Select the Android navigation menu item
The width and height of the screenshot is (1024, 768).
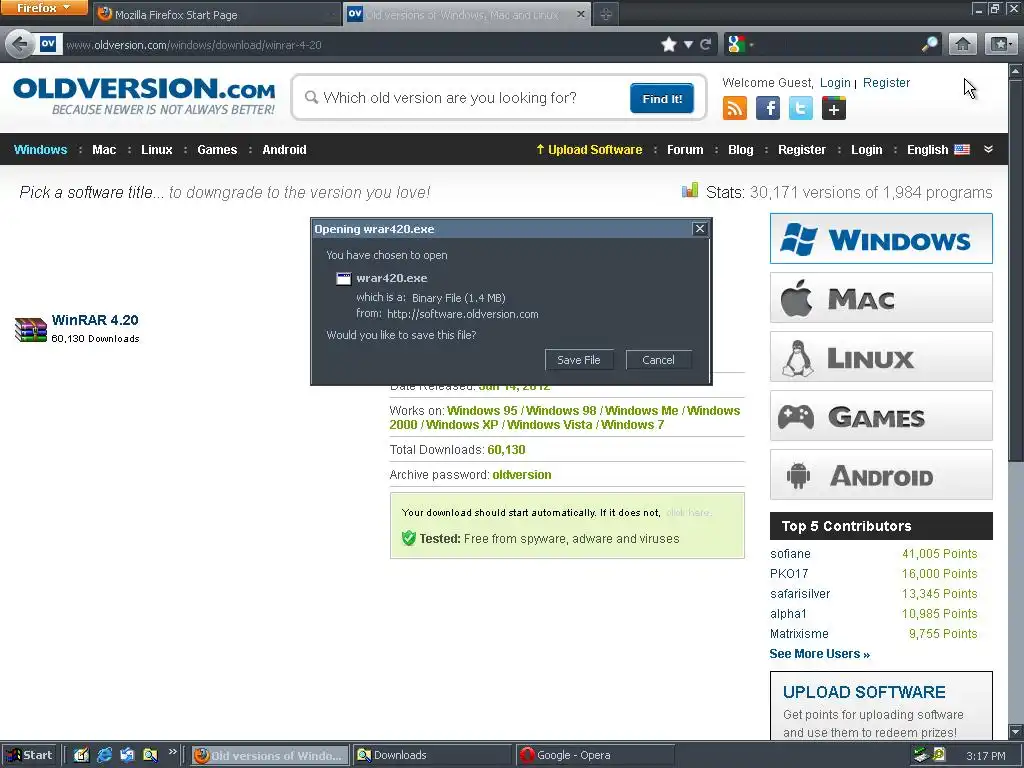284,150
